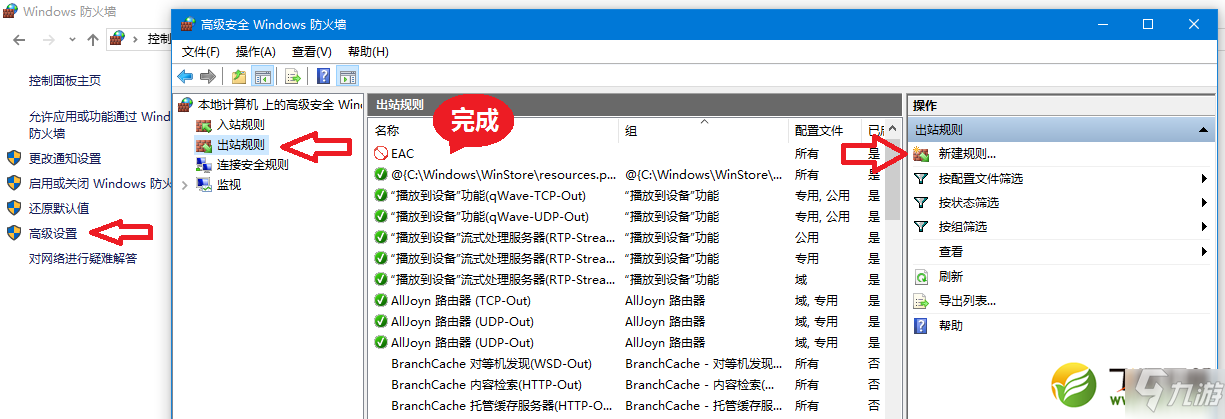Open the 按组筛选 submenu arrow
Image resolution: width=1225 pixels, height=419 pixels.
(1204, 227)
